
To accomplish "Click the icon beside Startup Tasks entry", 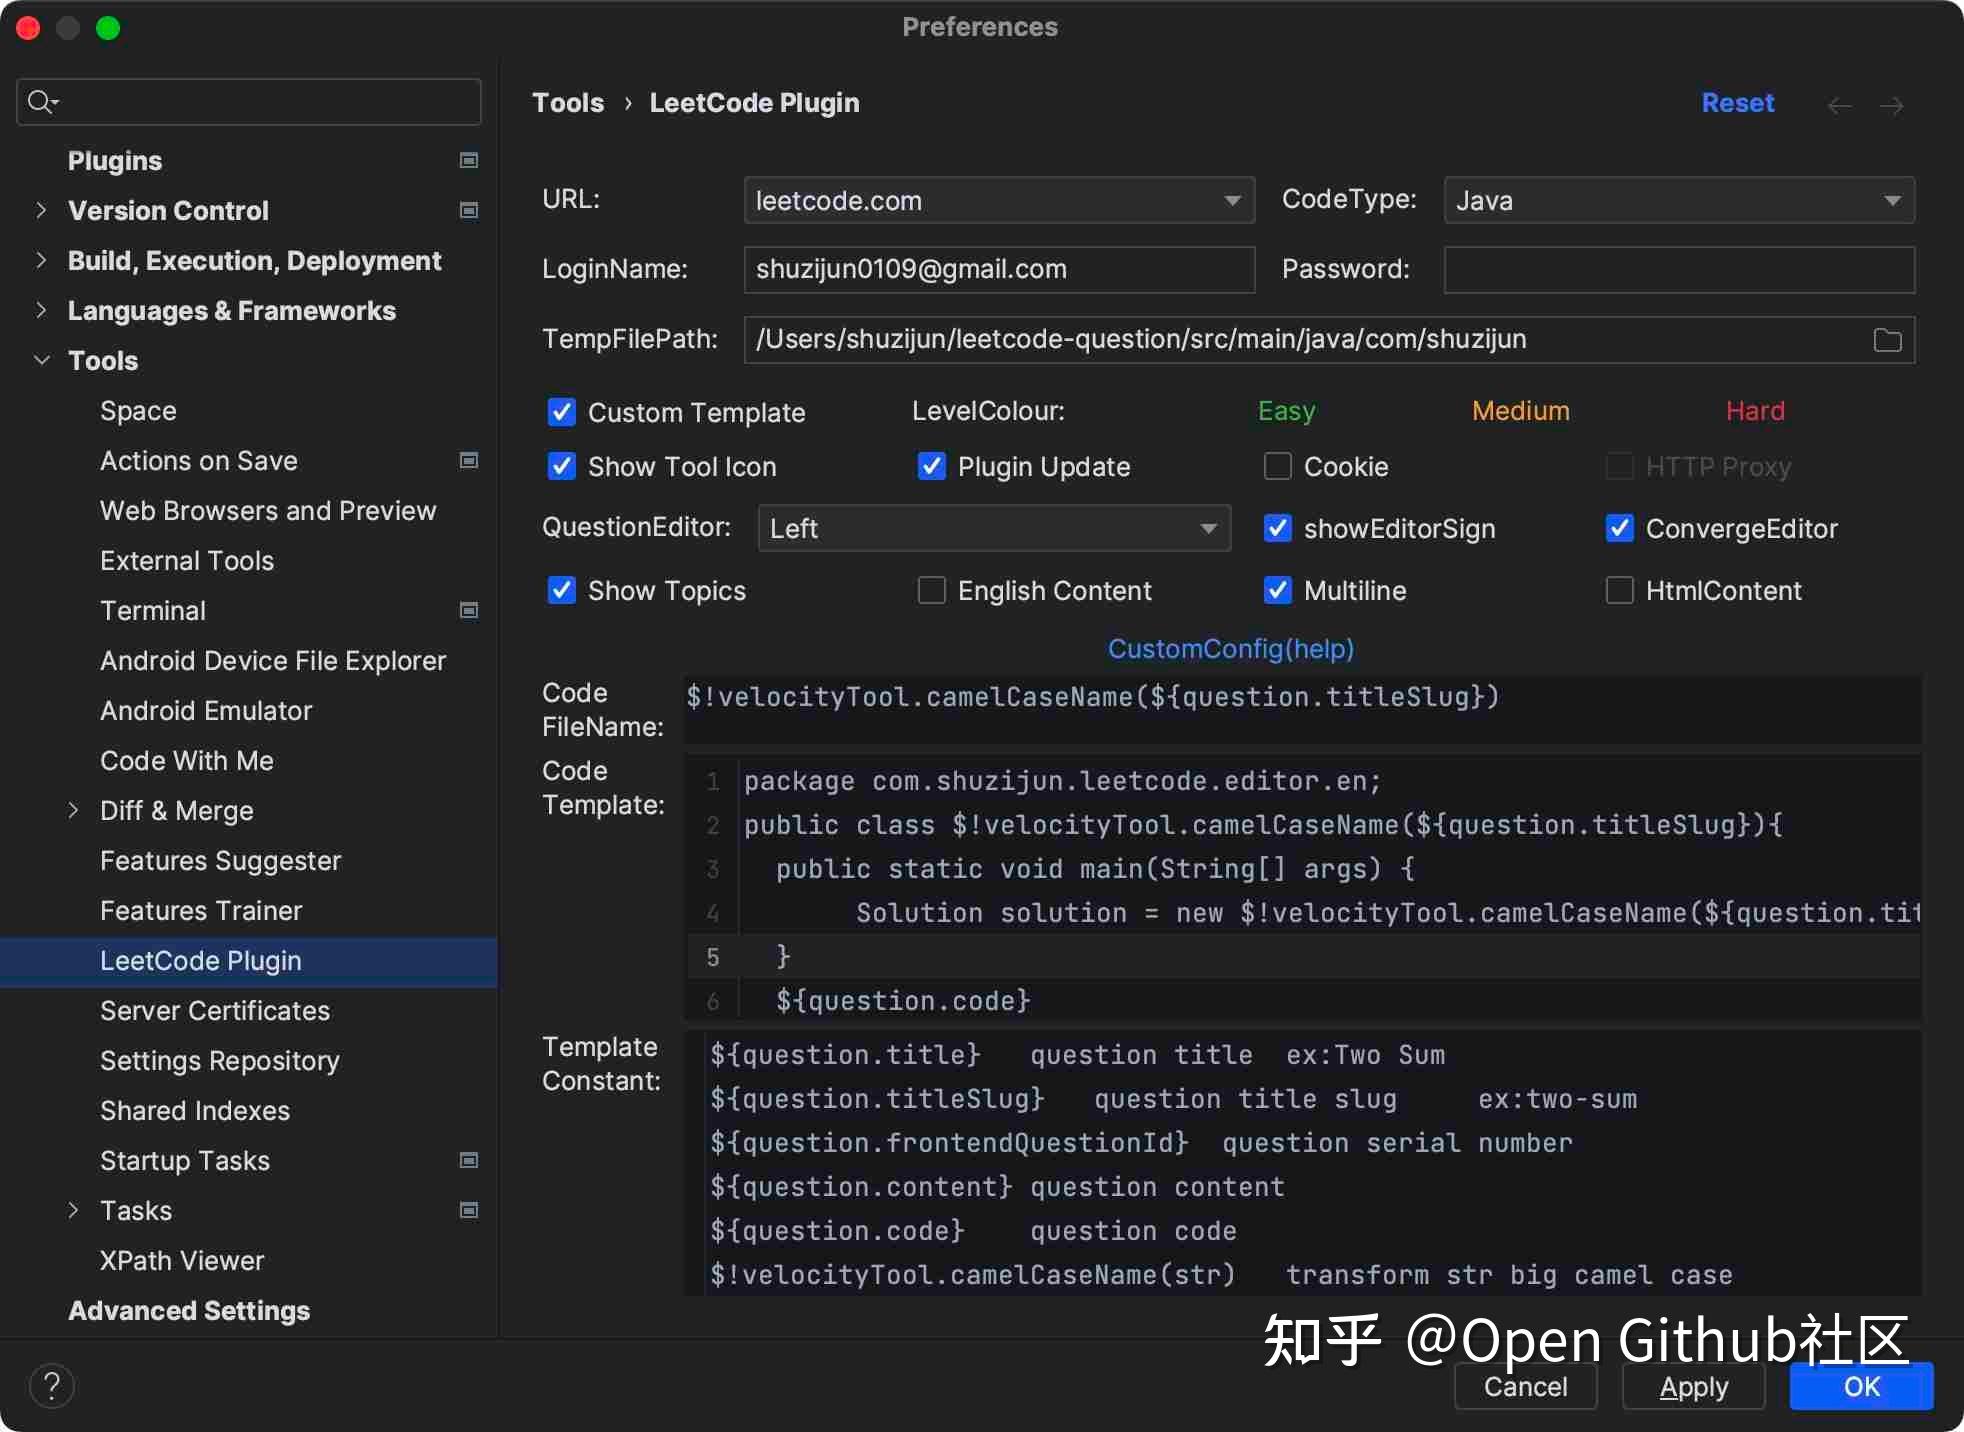I will click(x=468, y=1160).
